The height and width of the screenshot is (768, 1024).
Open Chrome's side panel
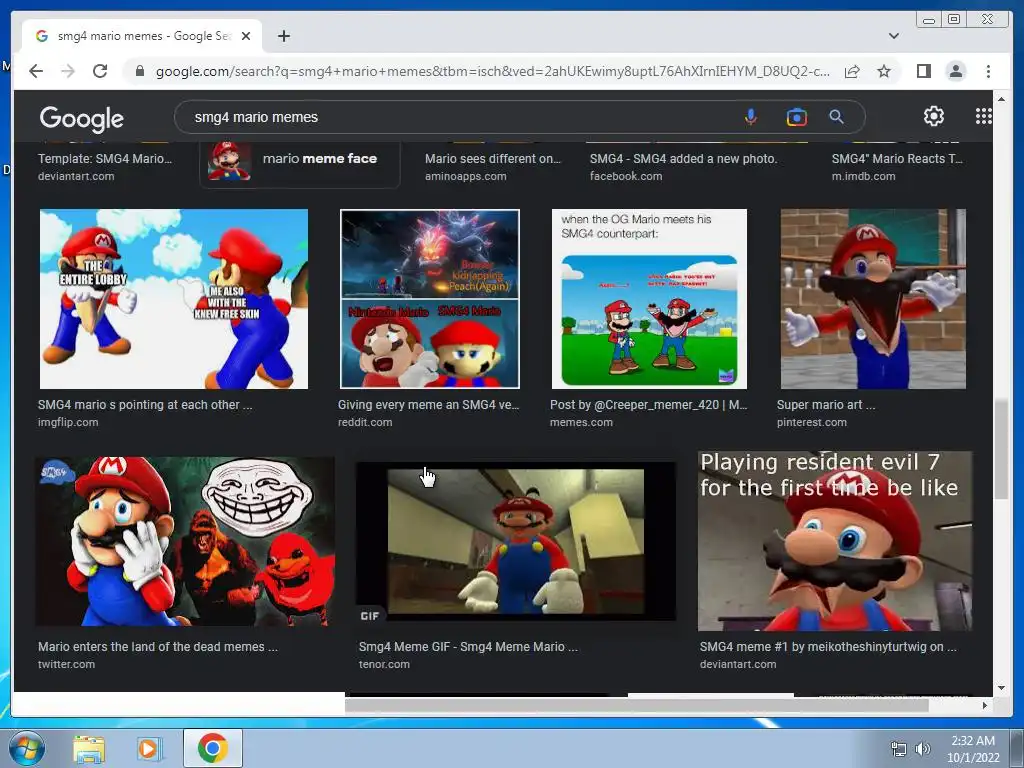pos(923,71)
